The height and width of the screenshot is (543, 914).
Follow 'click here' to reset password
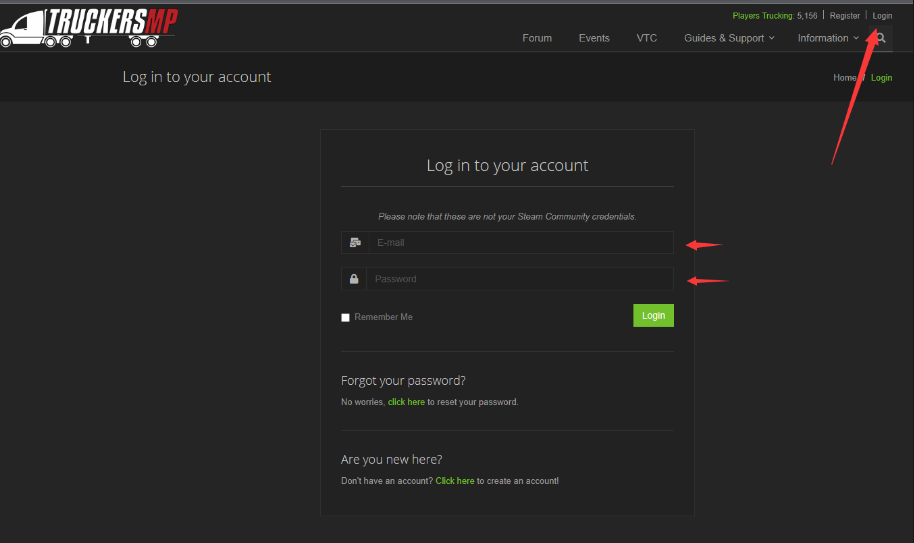(x=406, y=402)
